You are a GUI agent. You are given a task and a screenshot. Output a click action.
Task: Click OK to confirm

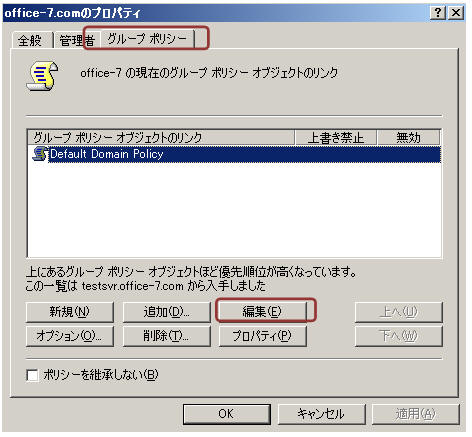(227, 414)
